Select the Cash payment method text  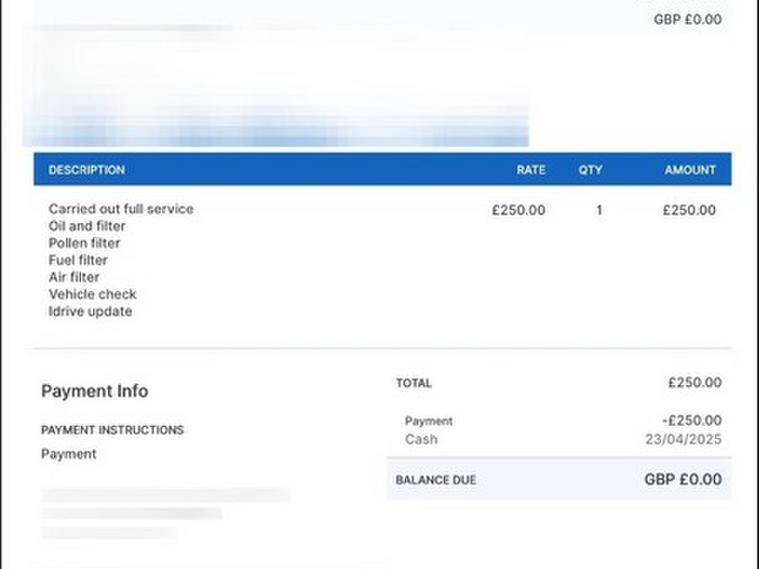click(421, 439)
